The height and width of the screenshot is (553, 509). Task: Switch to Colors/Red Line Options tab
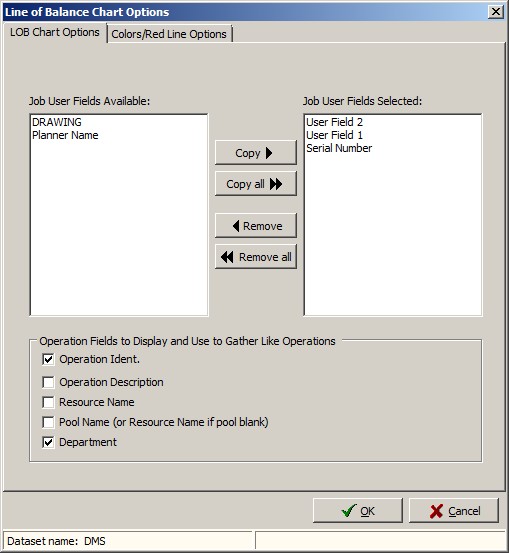point(169,34)
